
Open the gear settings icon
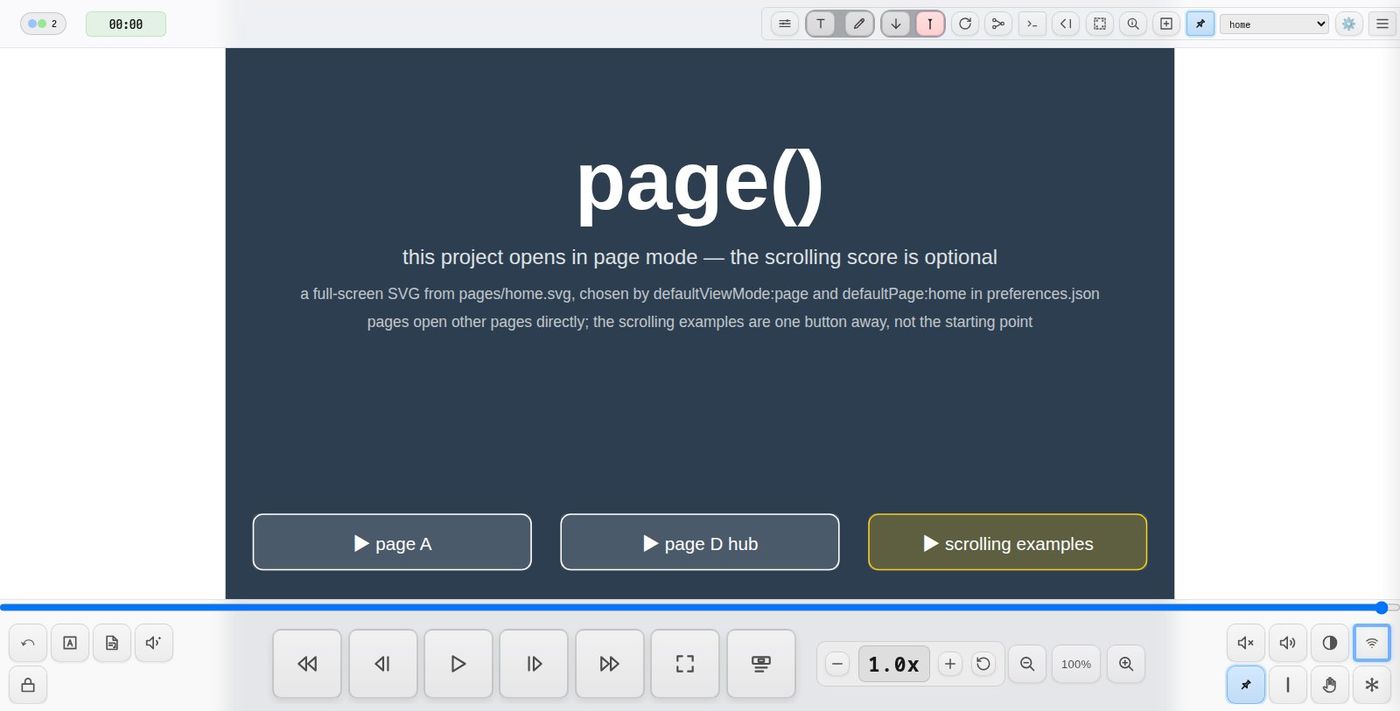1349,24
